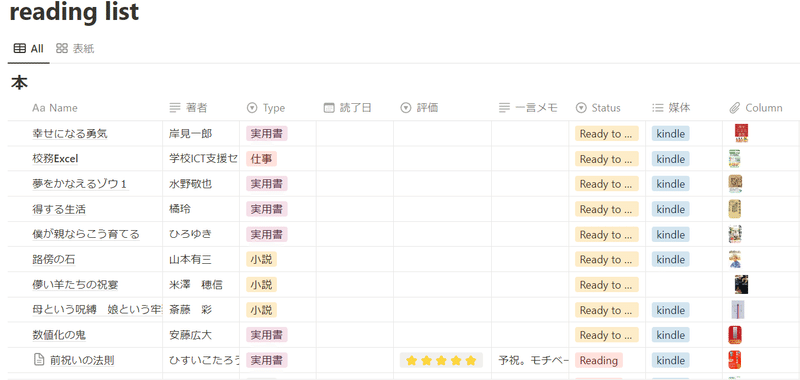Switch to the All table view tab
The height and width of the screenshot is (380, 800).
click(28, 49)
